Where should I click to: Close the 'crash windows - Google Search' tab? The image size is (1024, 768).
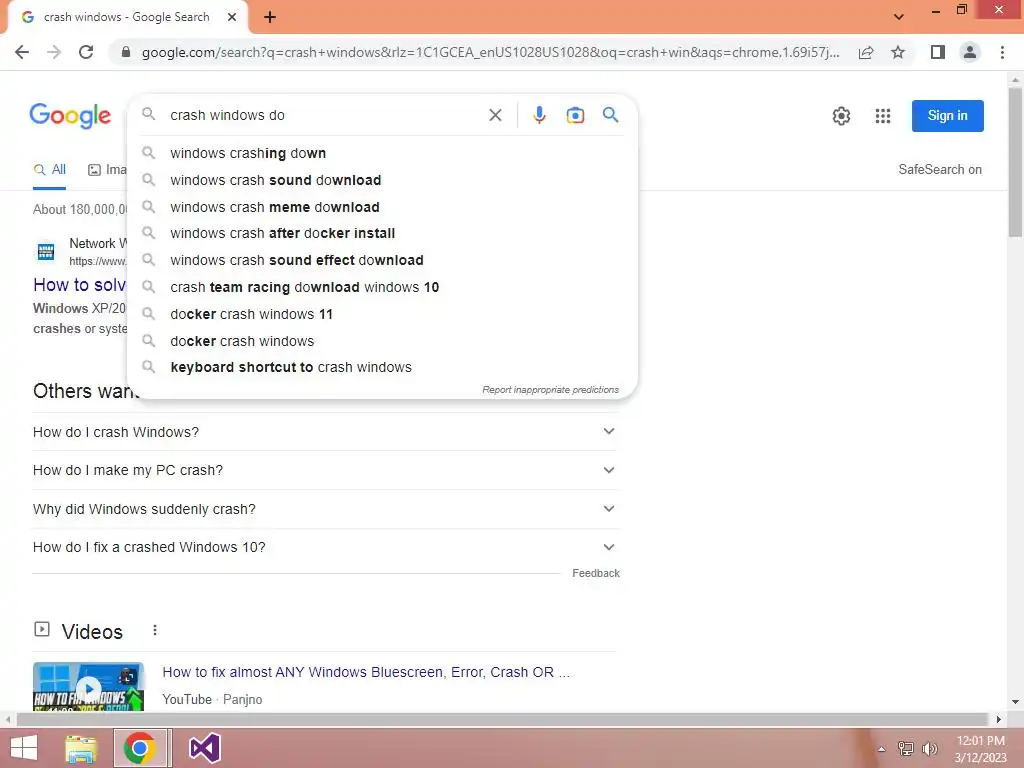pyautogui.click(x=232, y=18)
